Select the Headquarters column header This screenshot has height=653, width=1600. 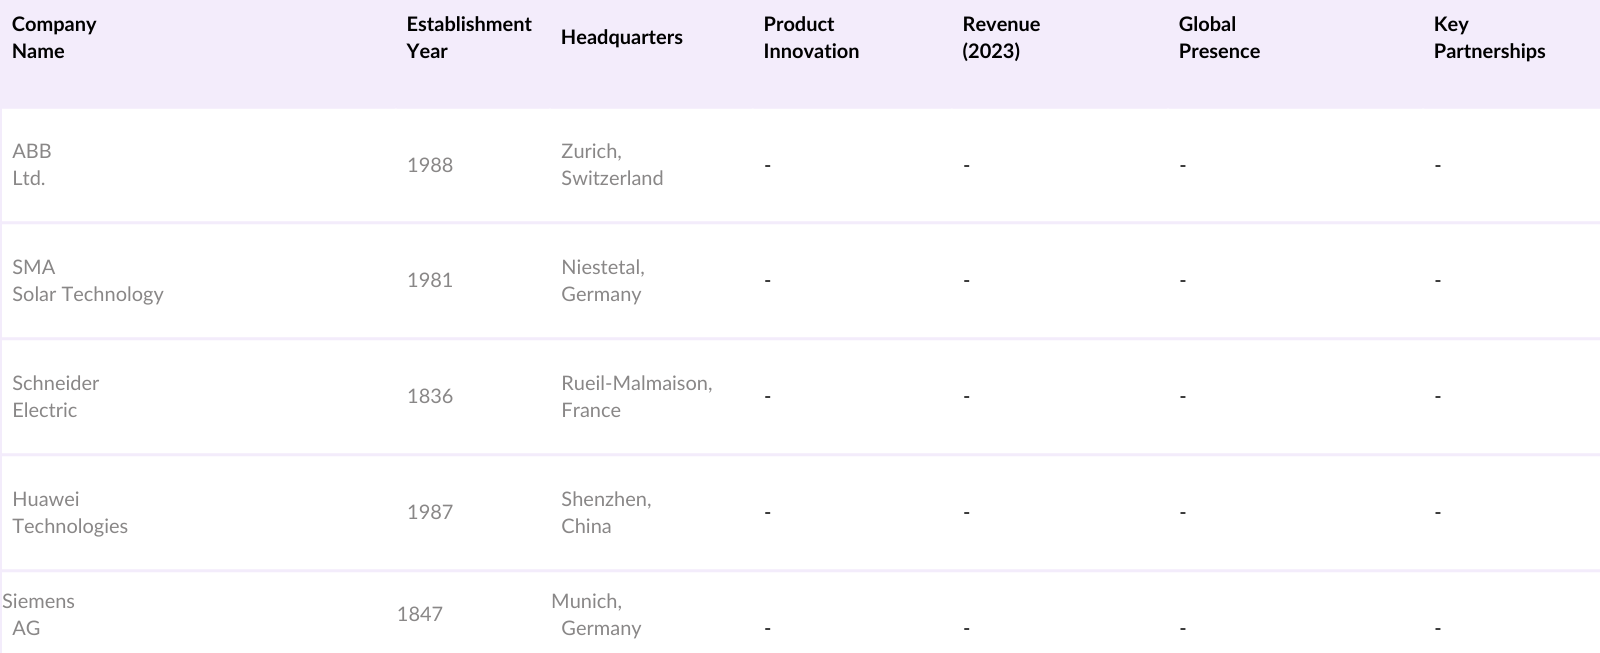(x=621, y=38)
